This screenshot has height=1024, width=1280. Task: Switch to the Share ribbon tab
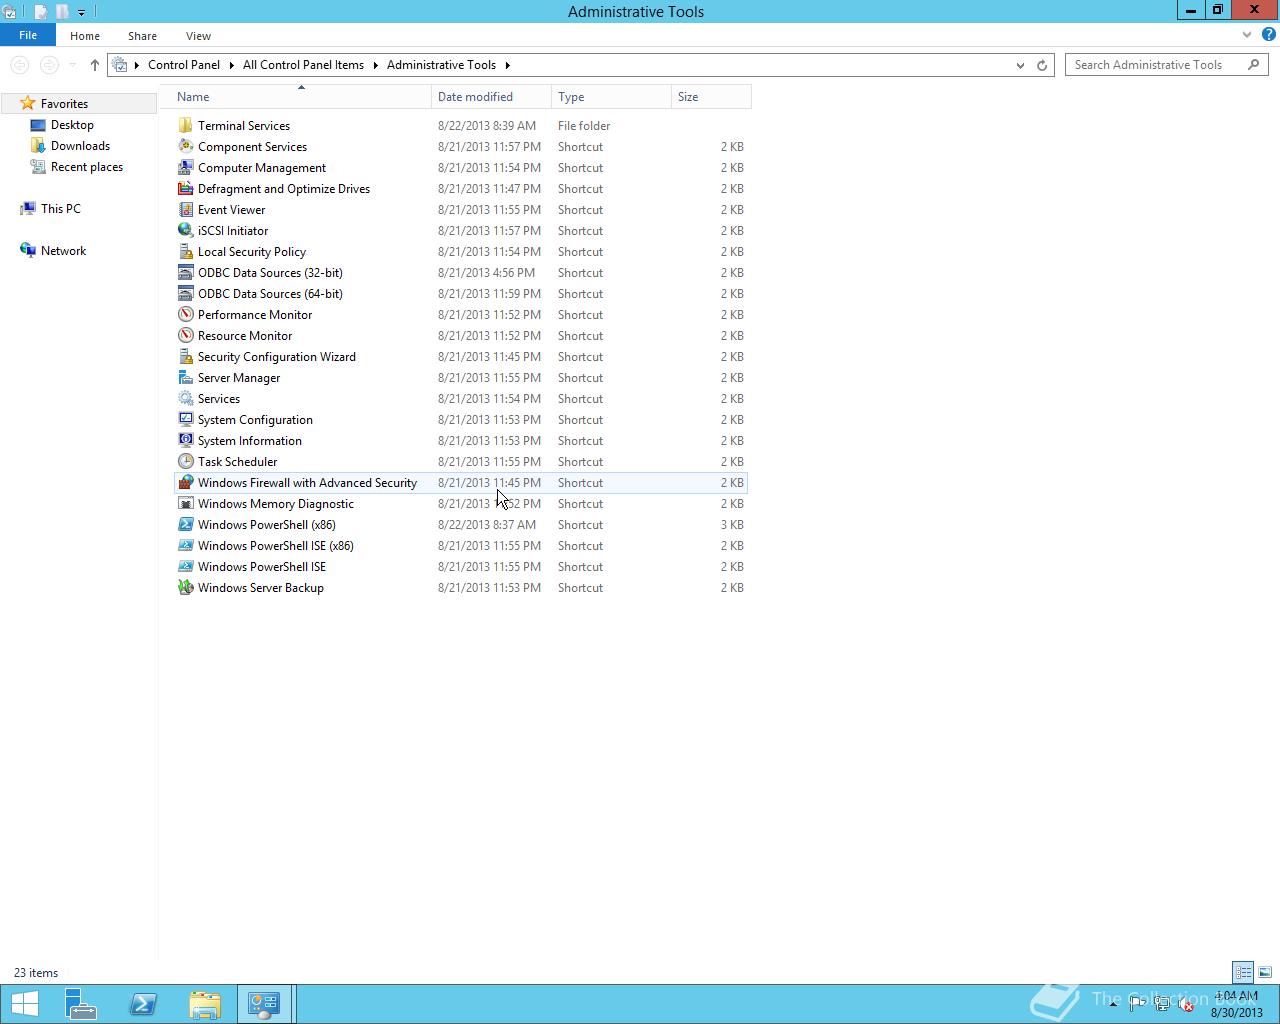142,36
